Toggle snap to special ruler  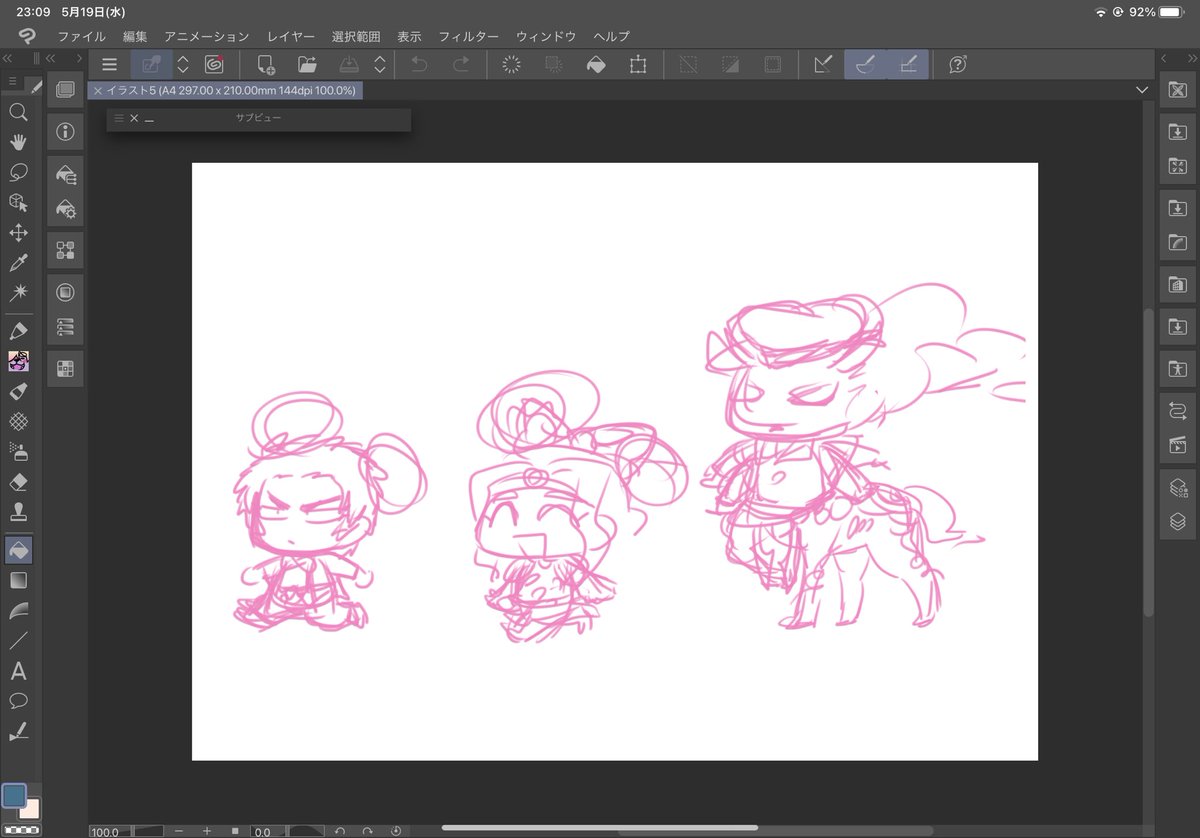865,64
